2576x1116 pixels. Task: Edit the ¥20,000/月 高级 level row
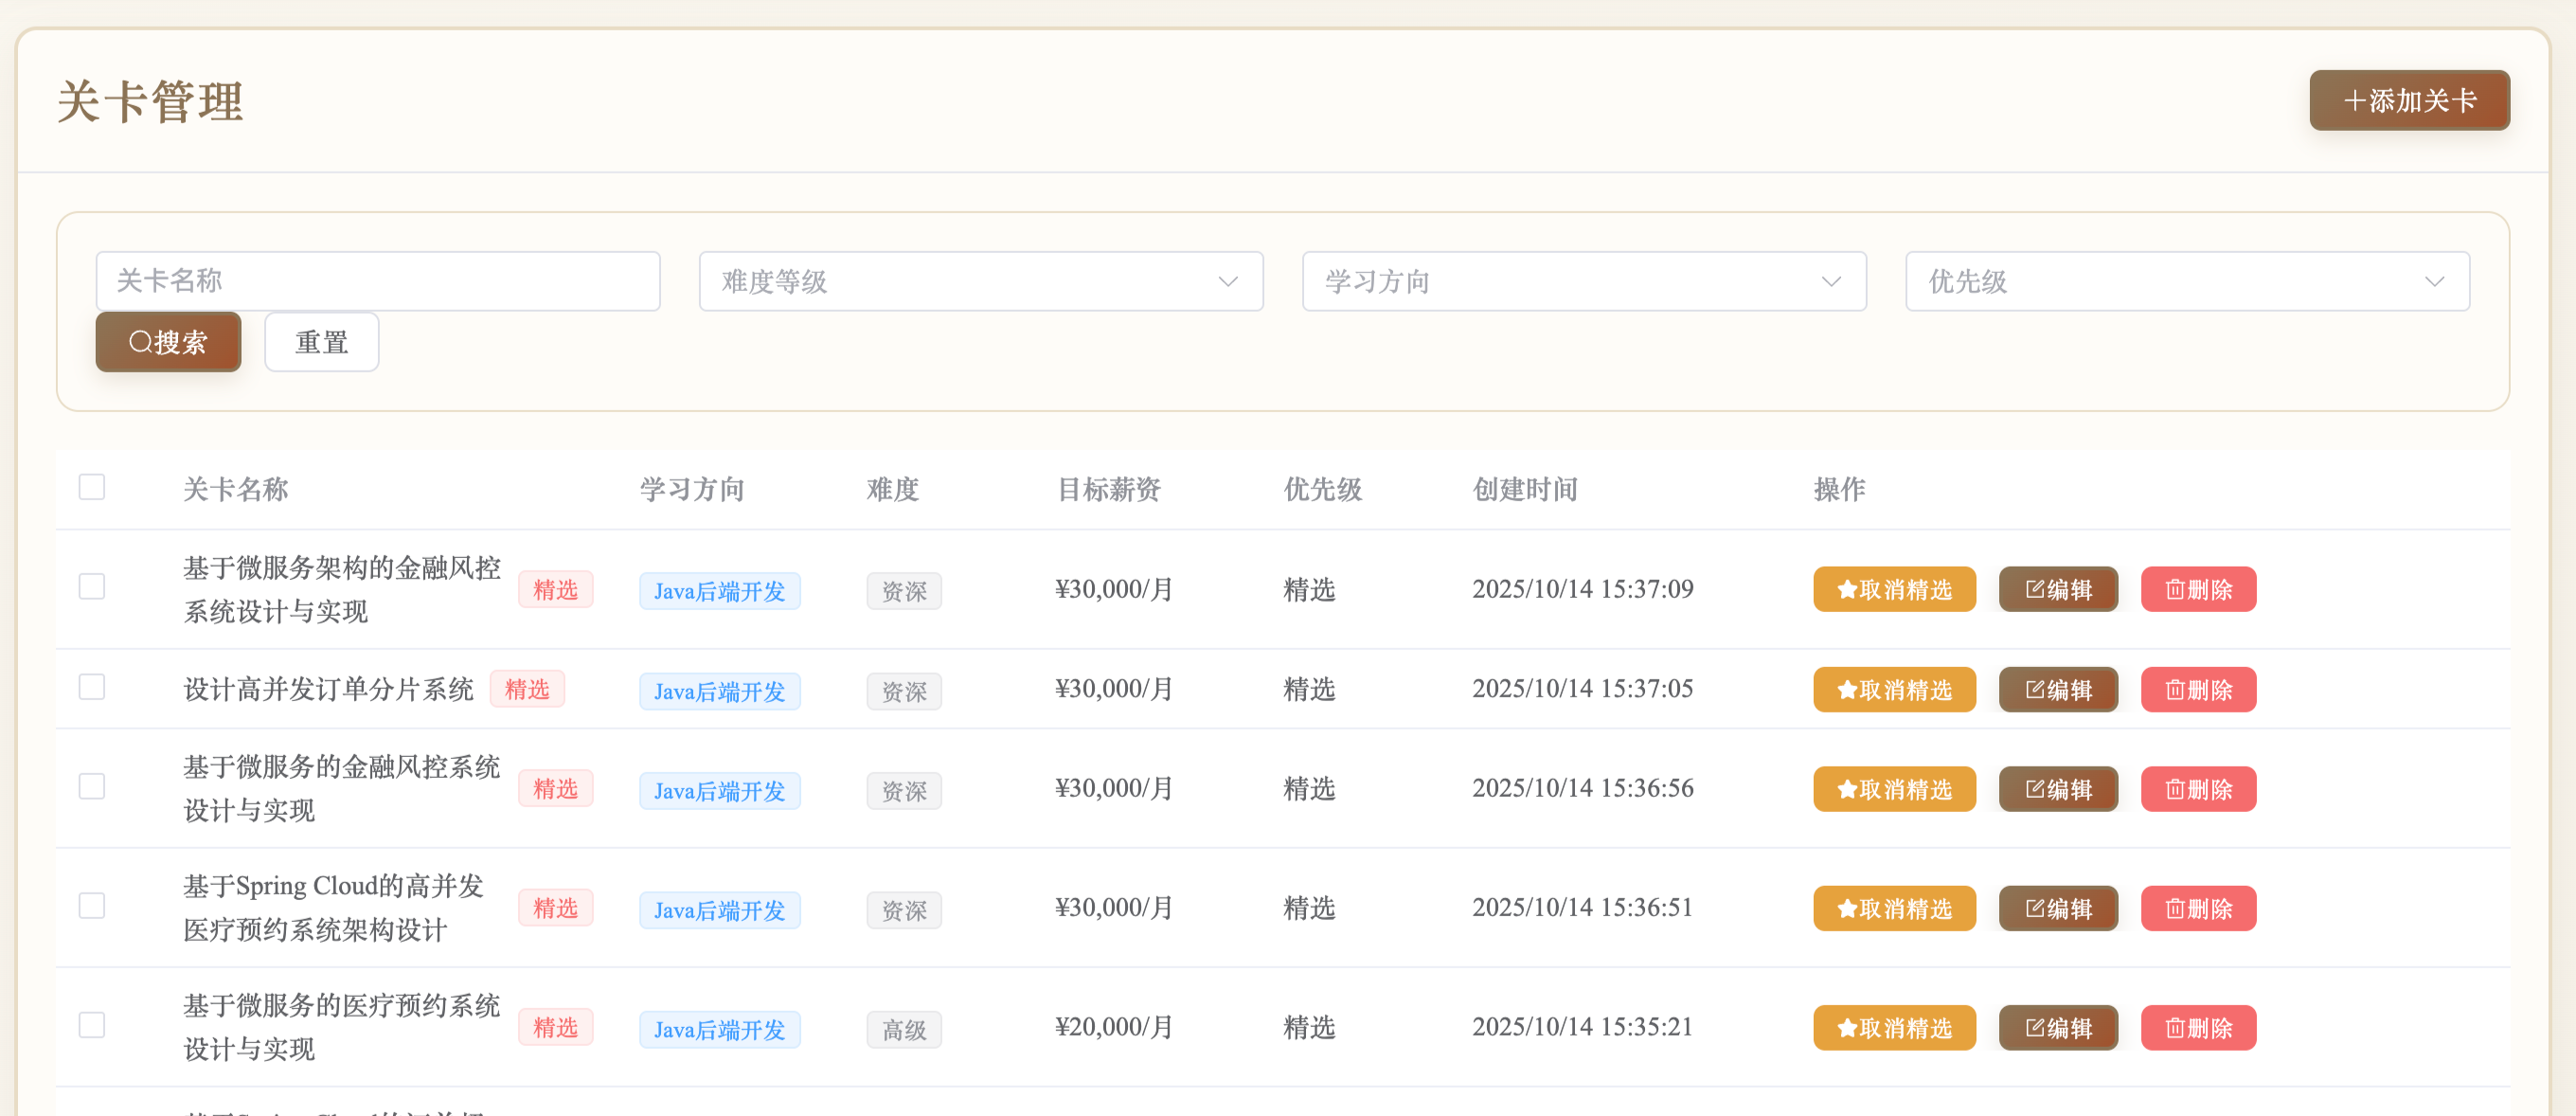click(x=2057, y=1027)
